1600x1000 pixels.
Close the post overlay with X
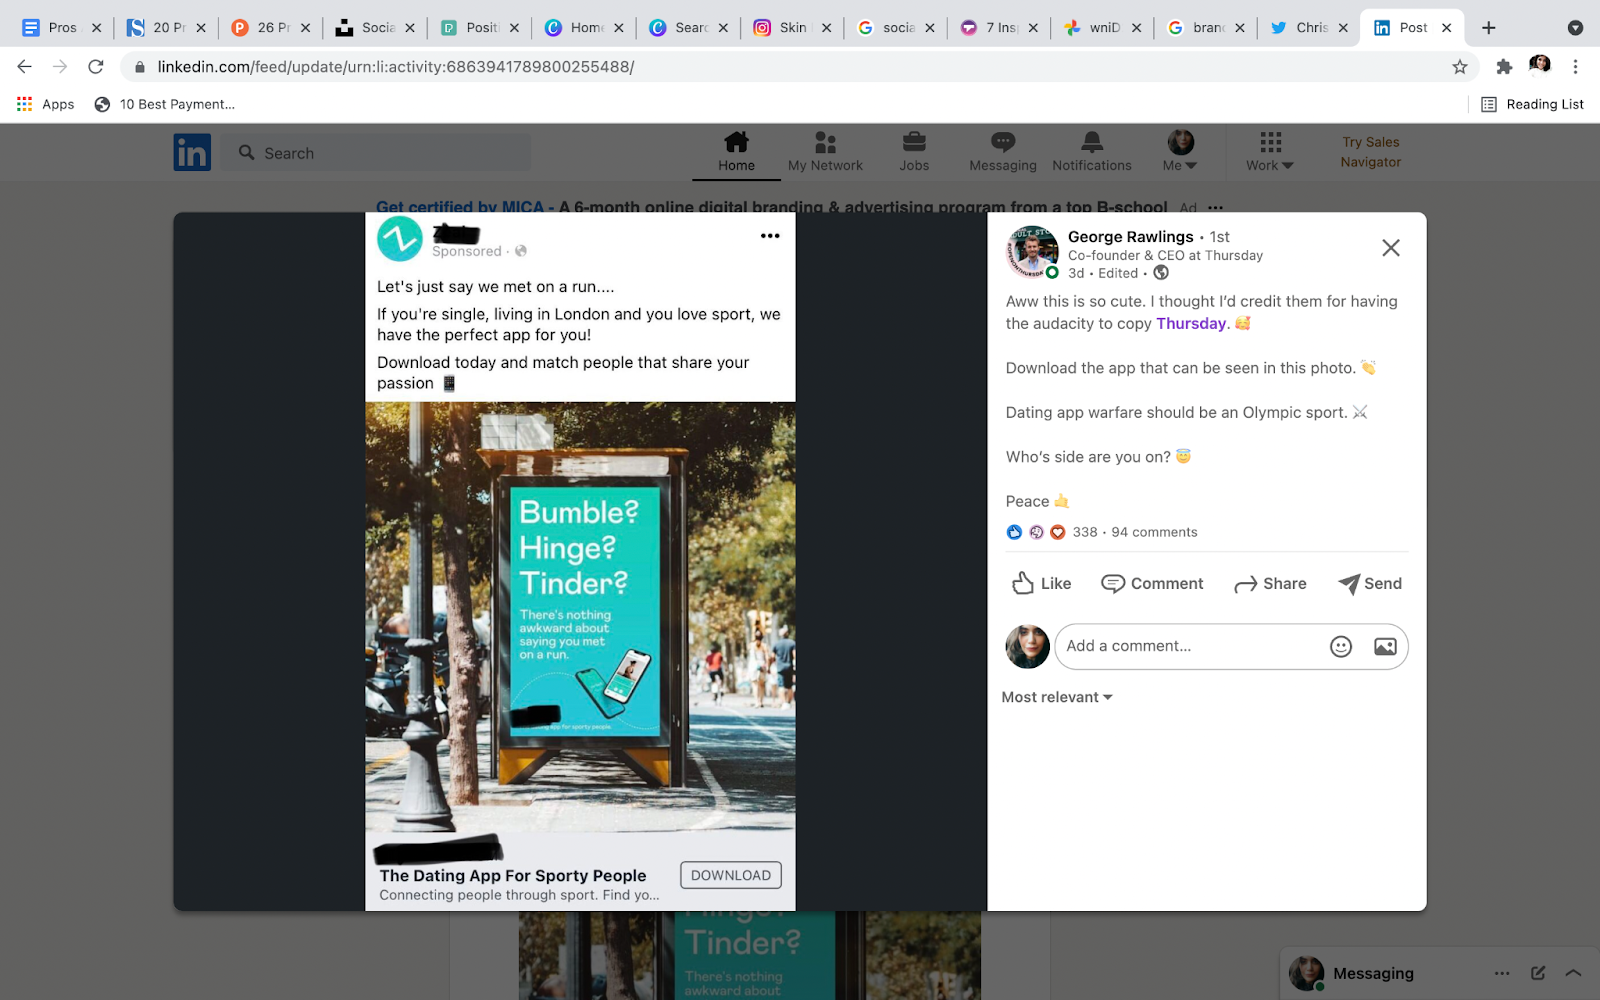[x=1390, y=248]
